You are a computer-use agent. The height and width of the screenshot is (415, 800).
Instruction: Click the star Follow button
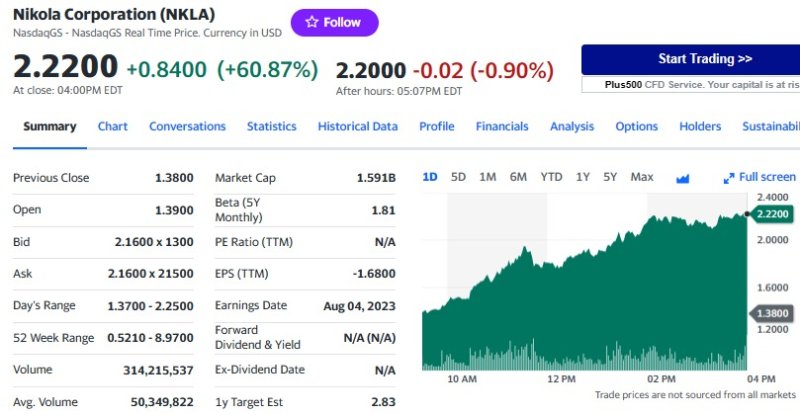pos(334,23)
